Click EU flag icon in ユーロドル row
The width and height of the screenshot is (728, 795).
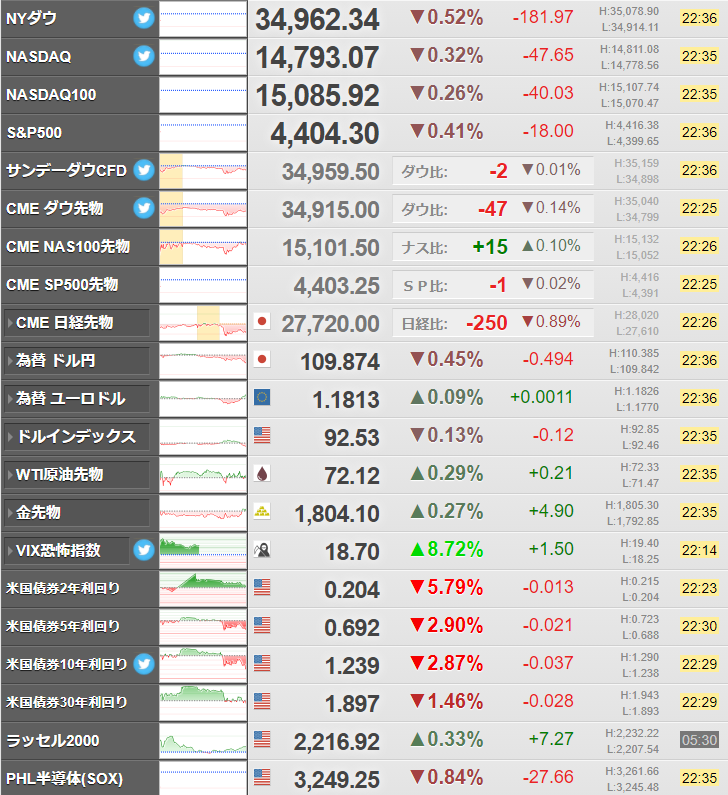point(262,397)
